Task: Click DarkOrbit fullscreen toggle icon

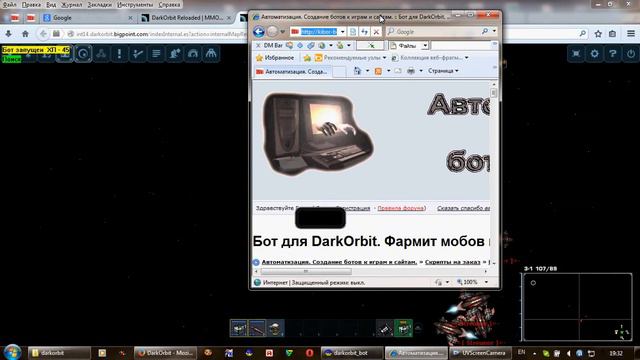Action: coord(576,53)
